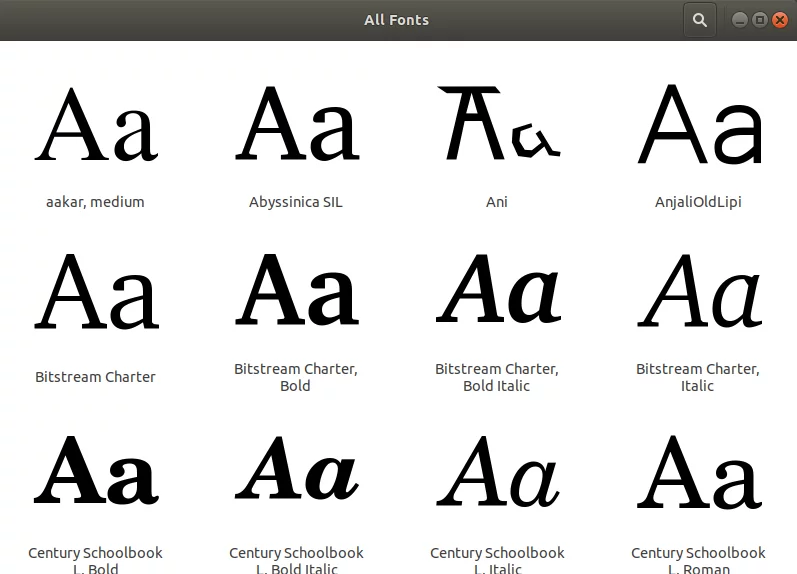Select Century Schoolbook L Bold Italic preview
797x574 pixels.
[296, 470]
